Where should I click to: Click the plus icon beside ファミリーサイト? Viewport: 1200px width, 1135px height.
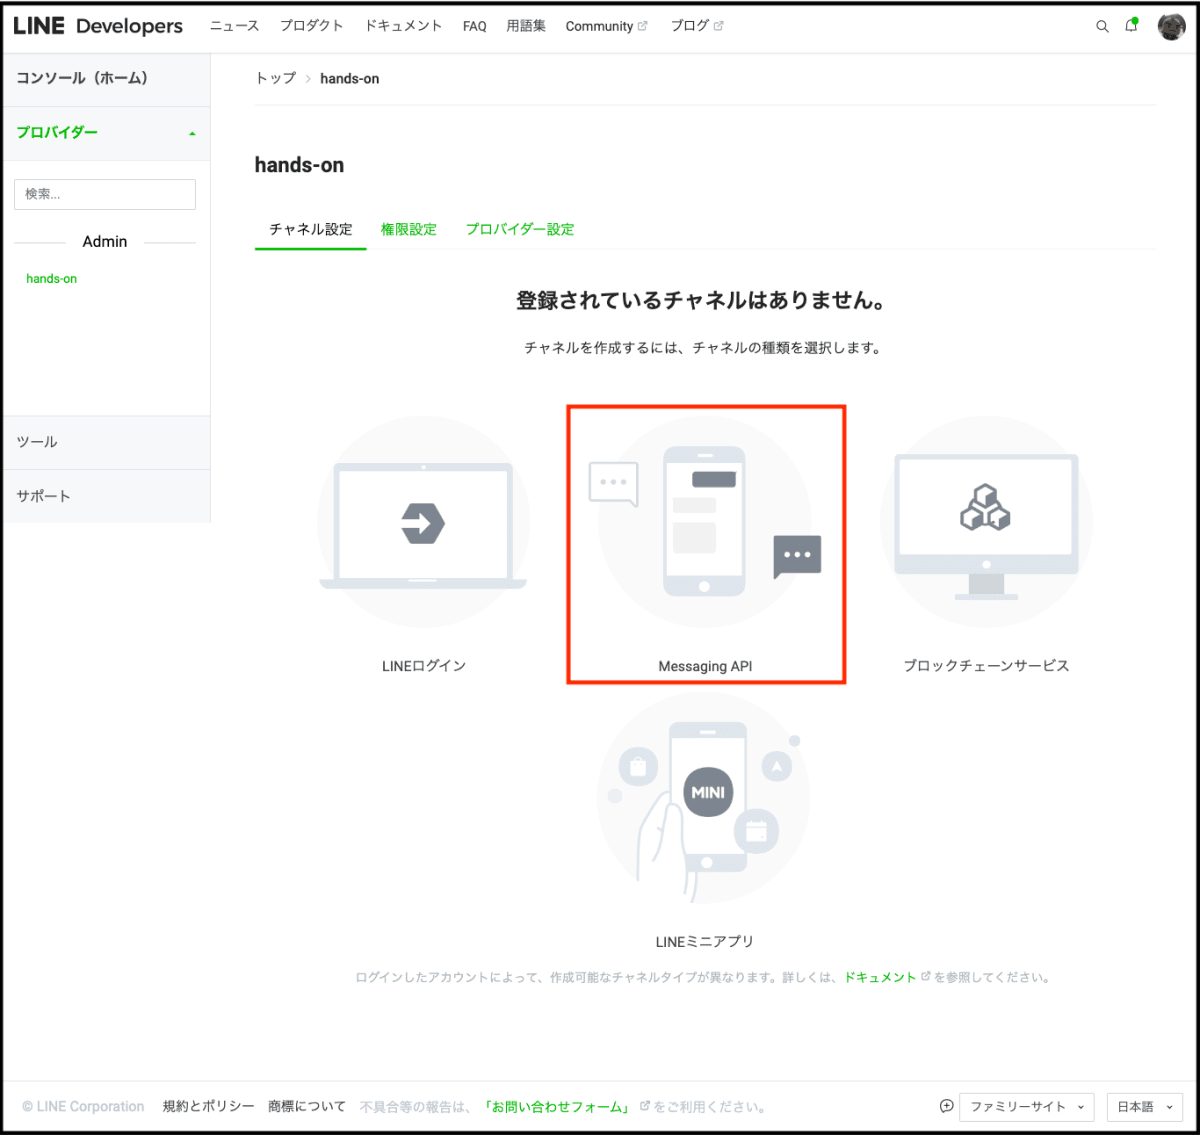tap(946, 1106)
